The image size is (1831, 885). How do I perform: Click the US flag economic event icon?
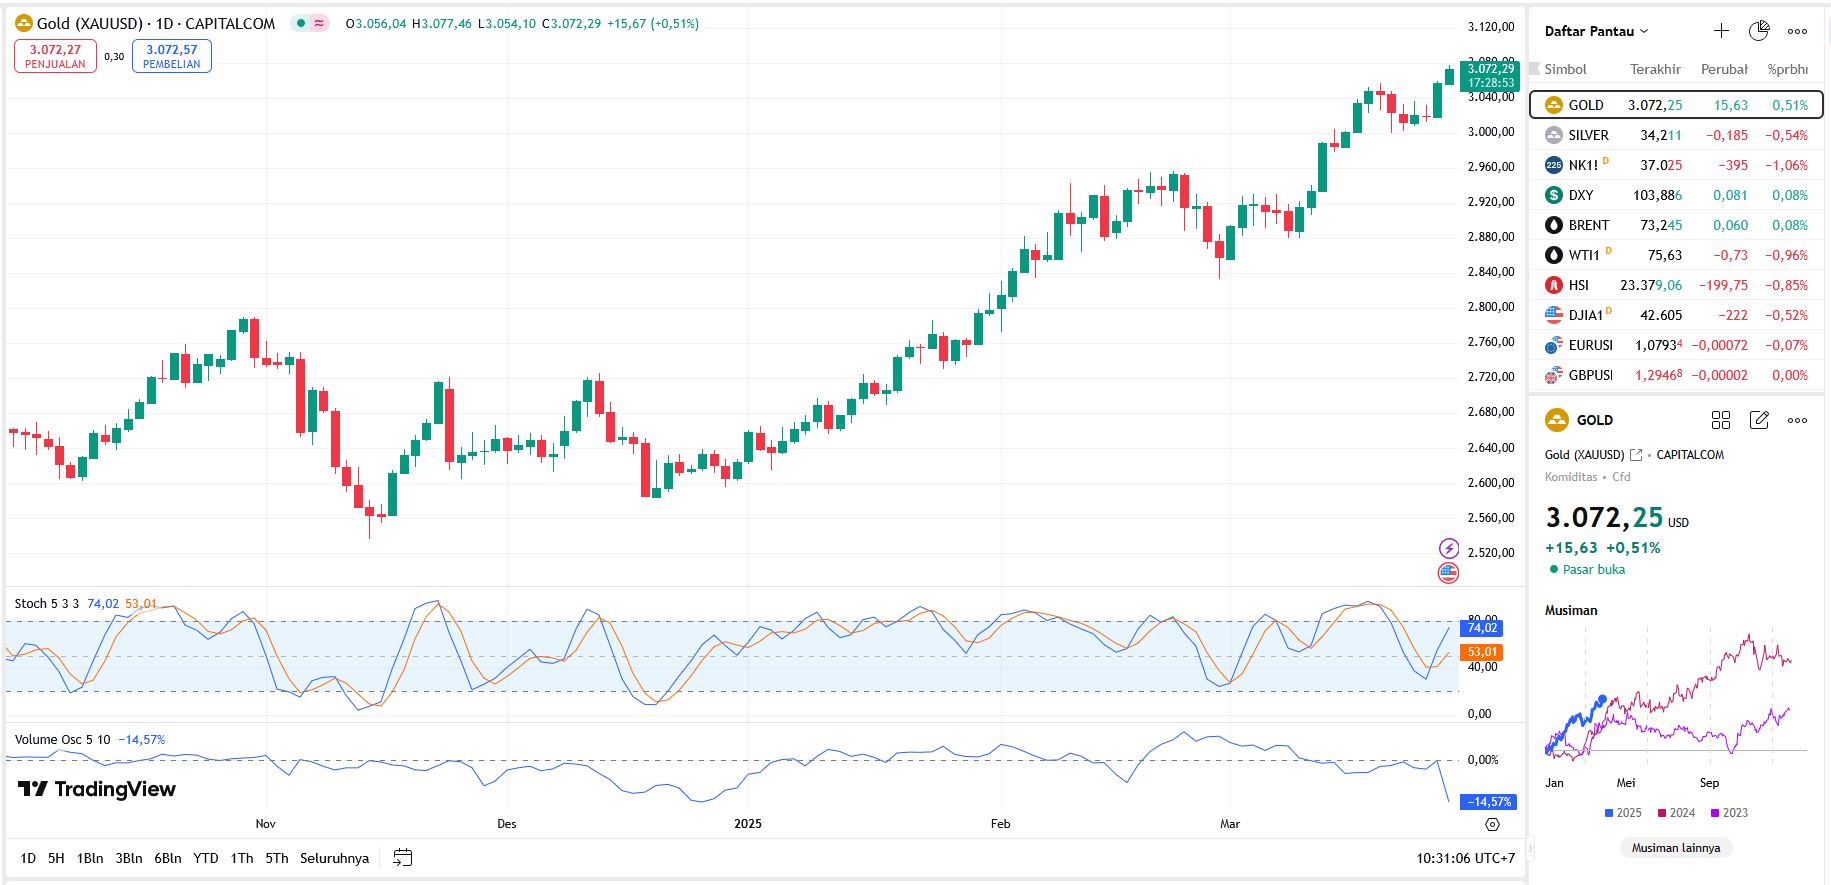1448,573
